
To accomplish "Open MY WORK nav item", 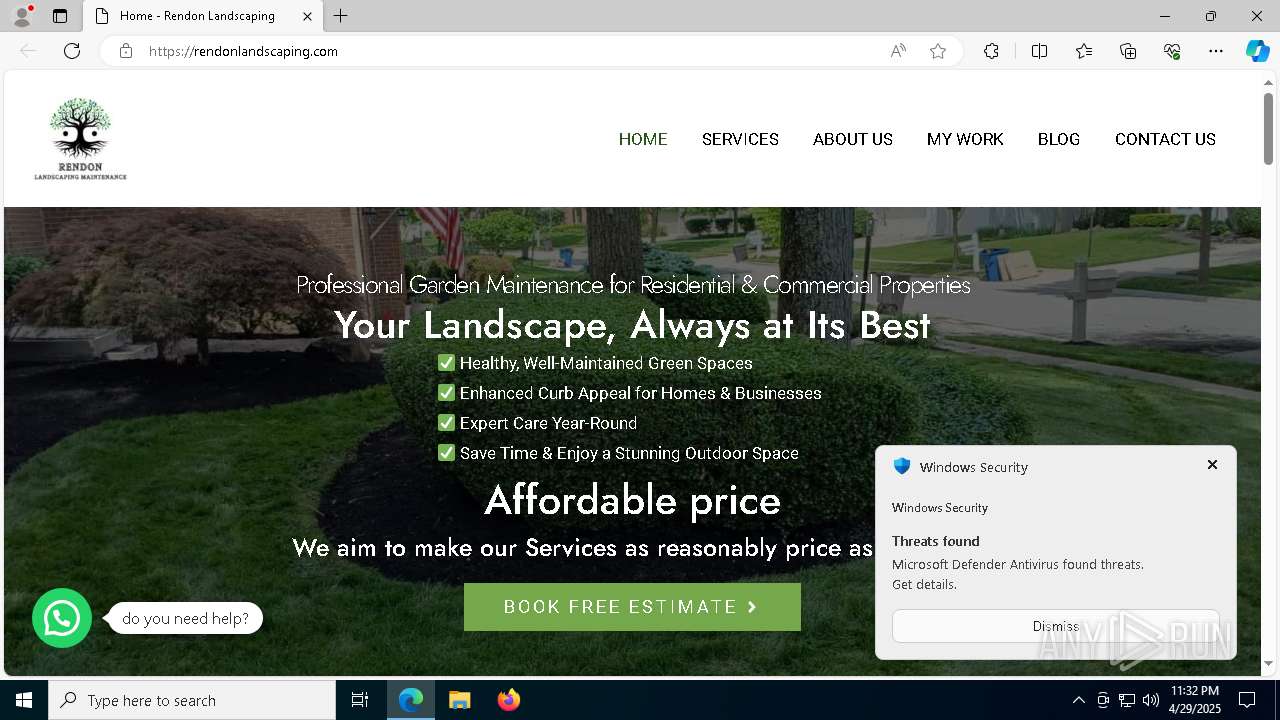I will tap(965, 139).
